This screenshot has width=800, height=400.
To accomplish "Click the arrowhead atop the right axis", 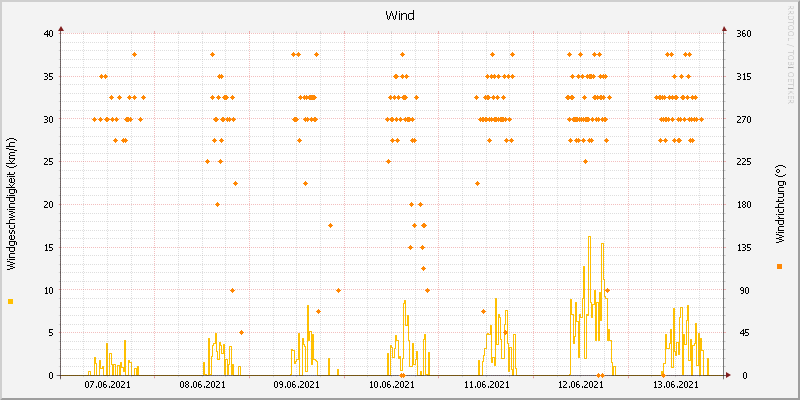I will click(724, 29).
